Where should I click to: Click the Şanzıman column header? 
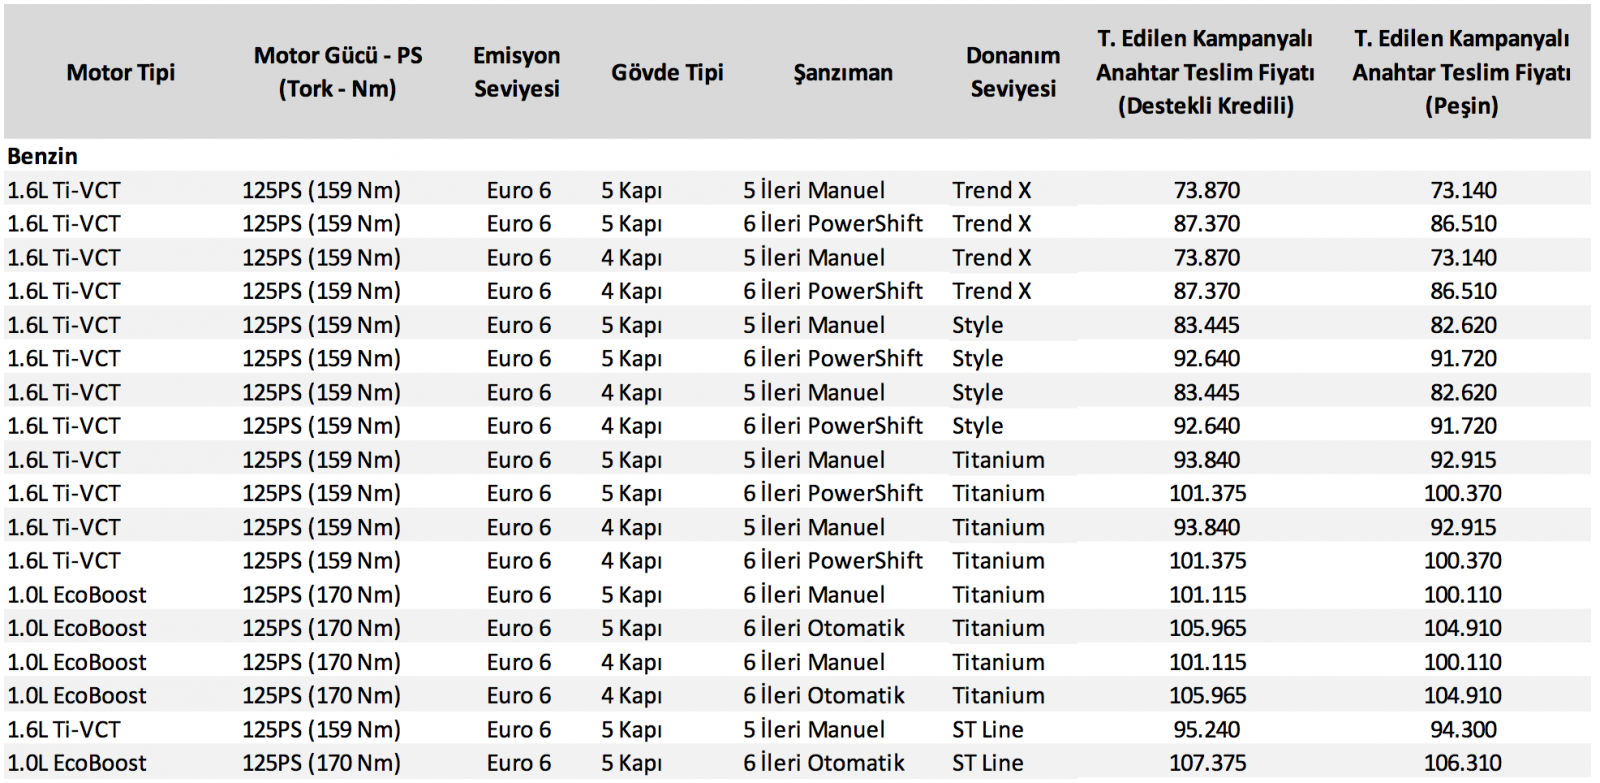coord(843,73)
